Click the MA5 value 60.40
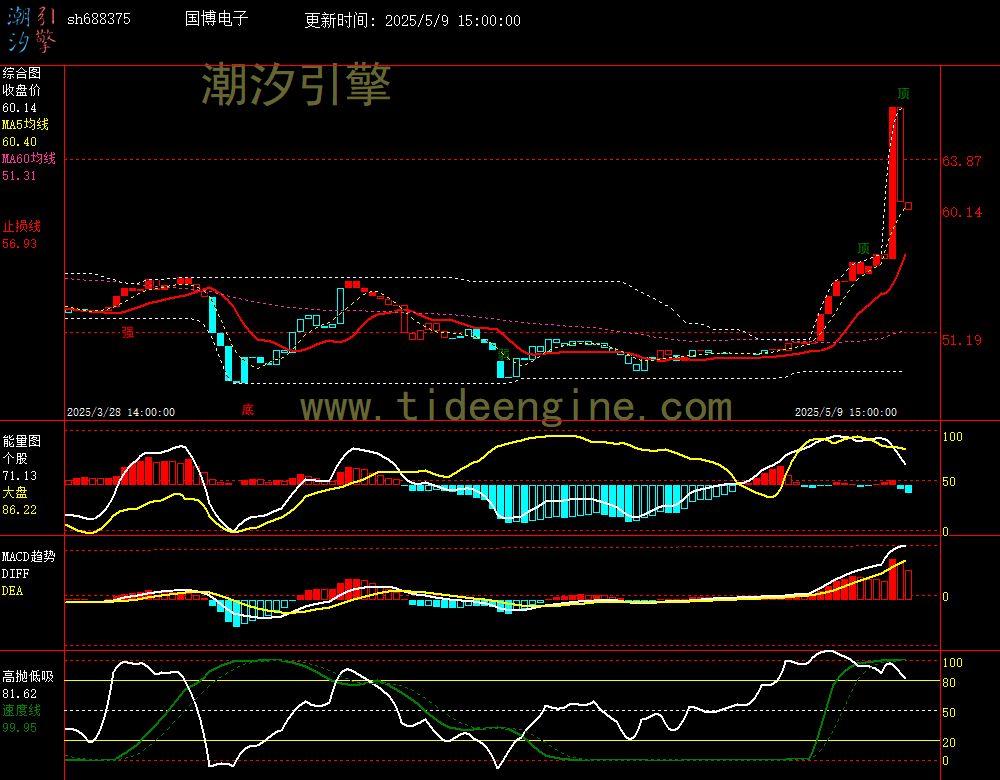Image resolution: width=1000 pixels, height=780 pixels. pyautogui.click(x=19, y=142)
